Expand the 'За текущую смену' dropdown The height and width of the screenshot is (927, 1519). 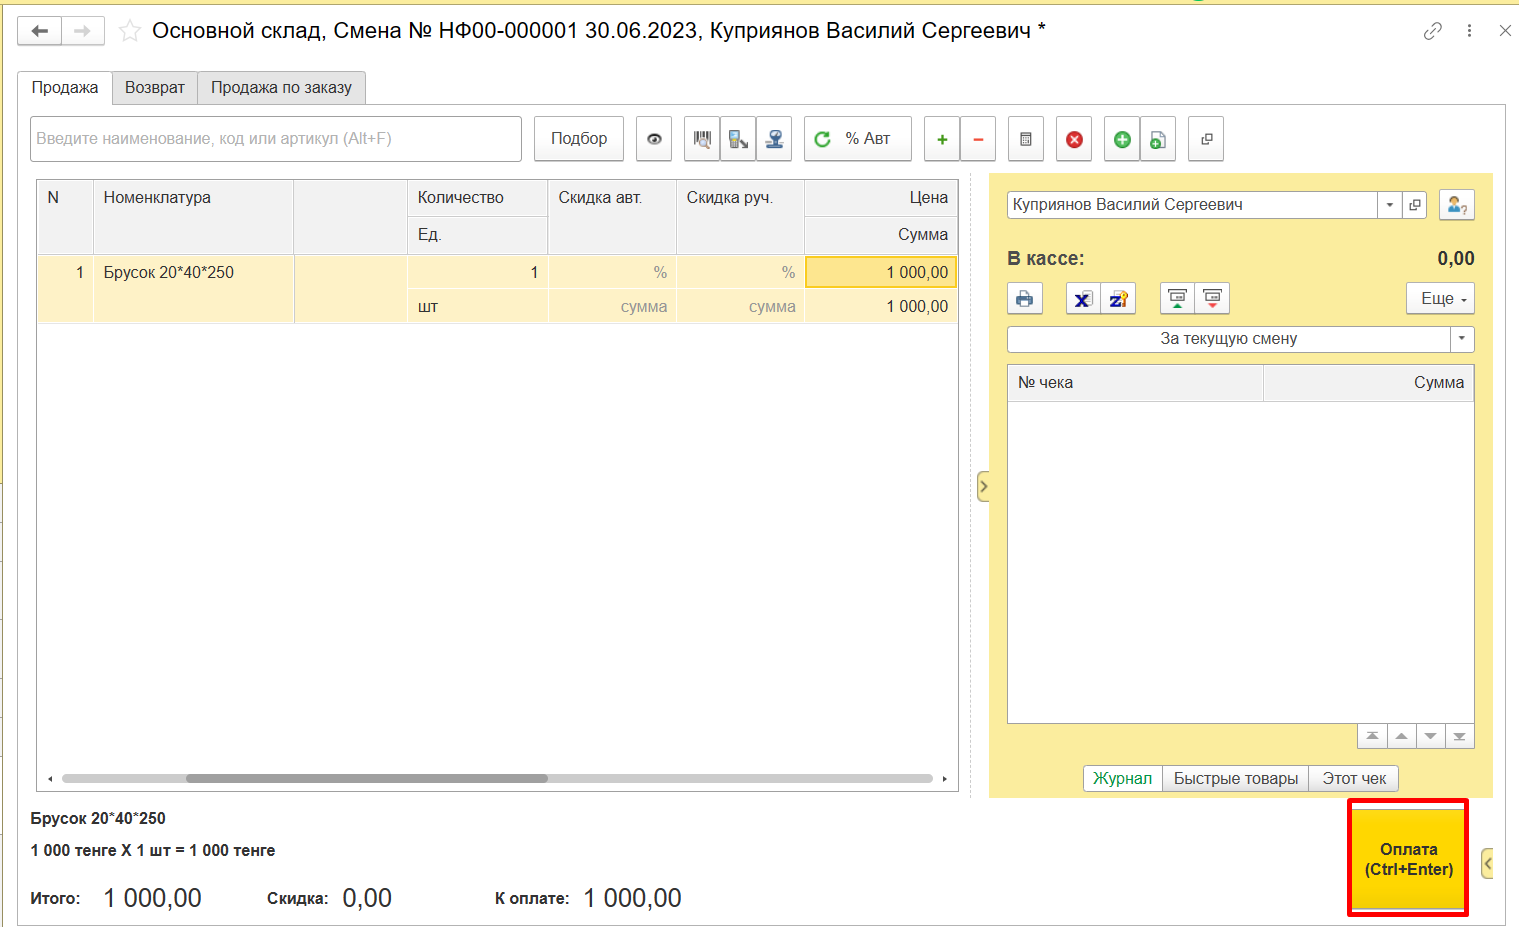pyautogui.click(x=1462, y=339)
